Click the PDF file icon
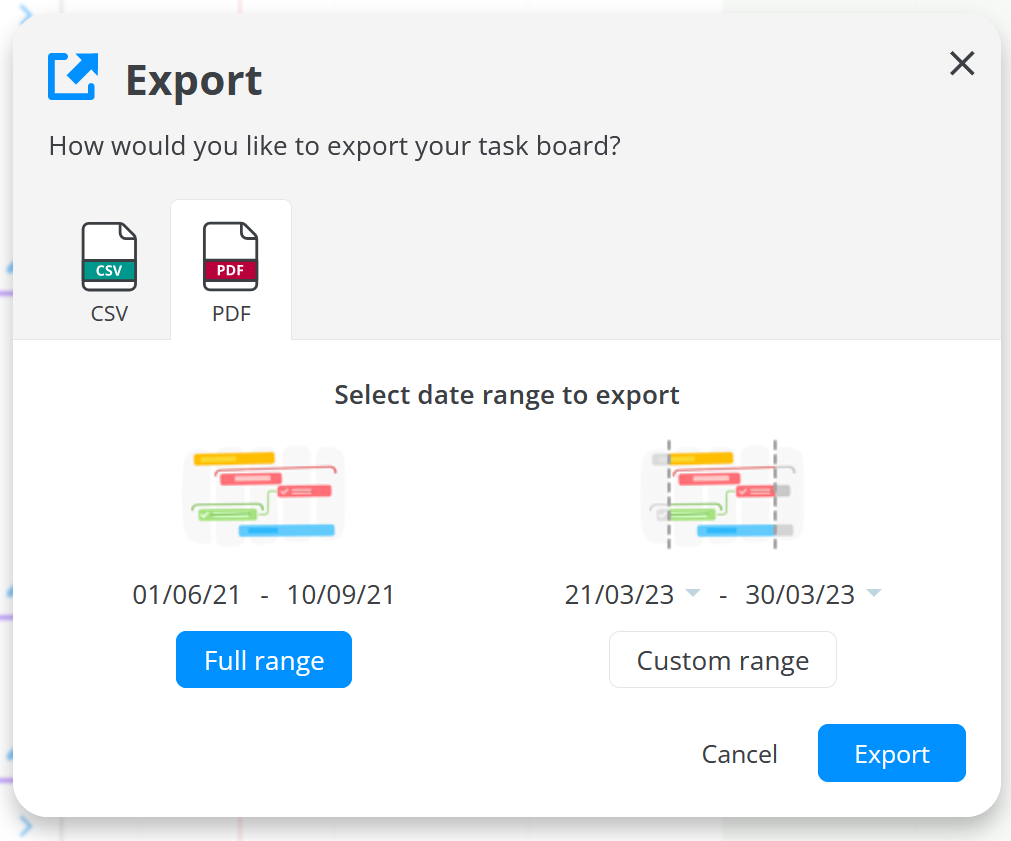This screenshot has height=841, width=1011. 230,256
